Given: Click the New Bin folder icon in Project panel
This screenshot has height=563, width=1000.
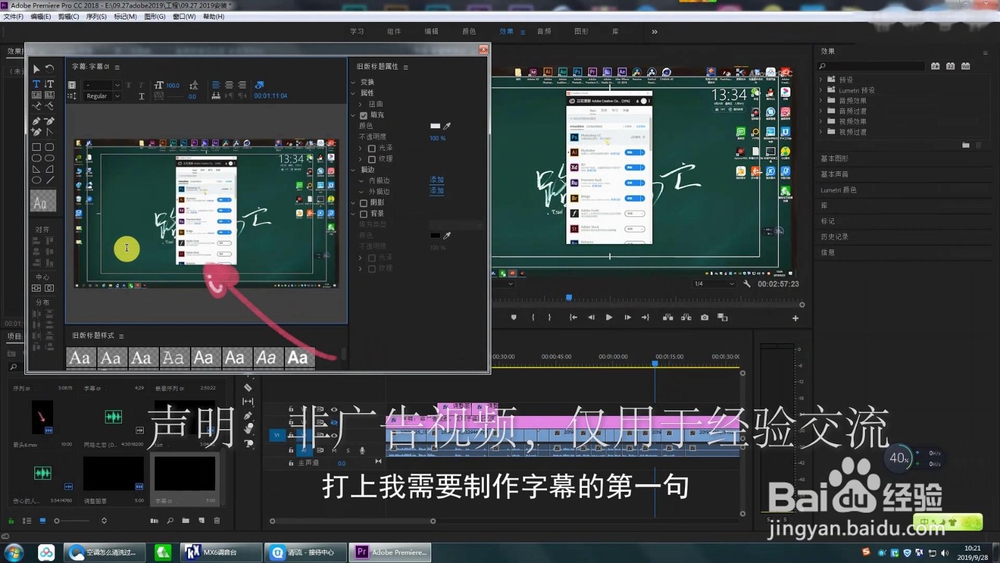Looking at the screenshot, I should click(x=186, y=521).
